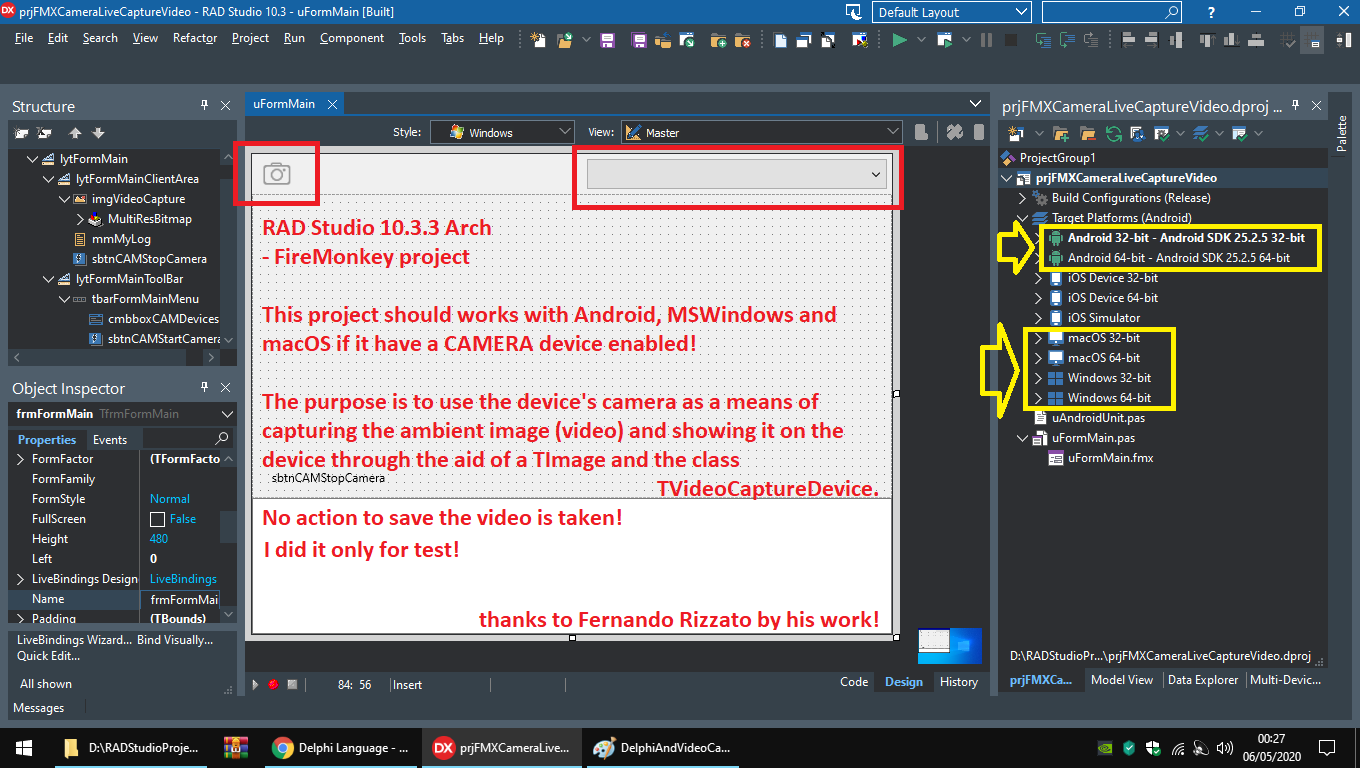The height and width of the screenshot is (768, 1360).
Task: Click the LiveBindings Wizard... link
Action: point(73,640)
